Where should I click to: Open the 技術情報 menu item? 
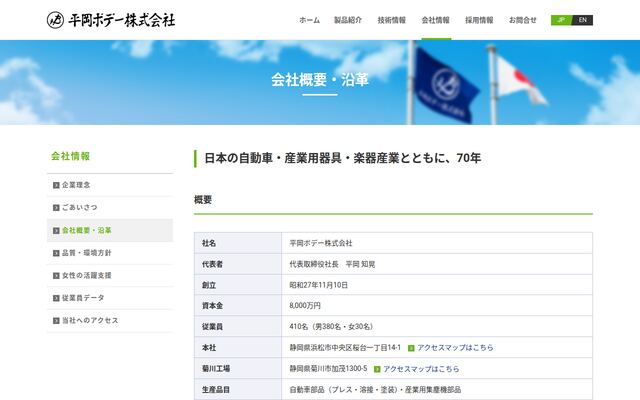pyautogui.click(x=391, y=20)
